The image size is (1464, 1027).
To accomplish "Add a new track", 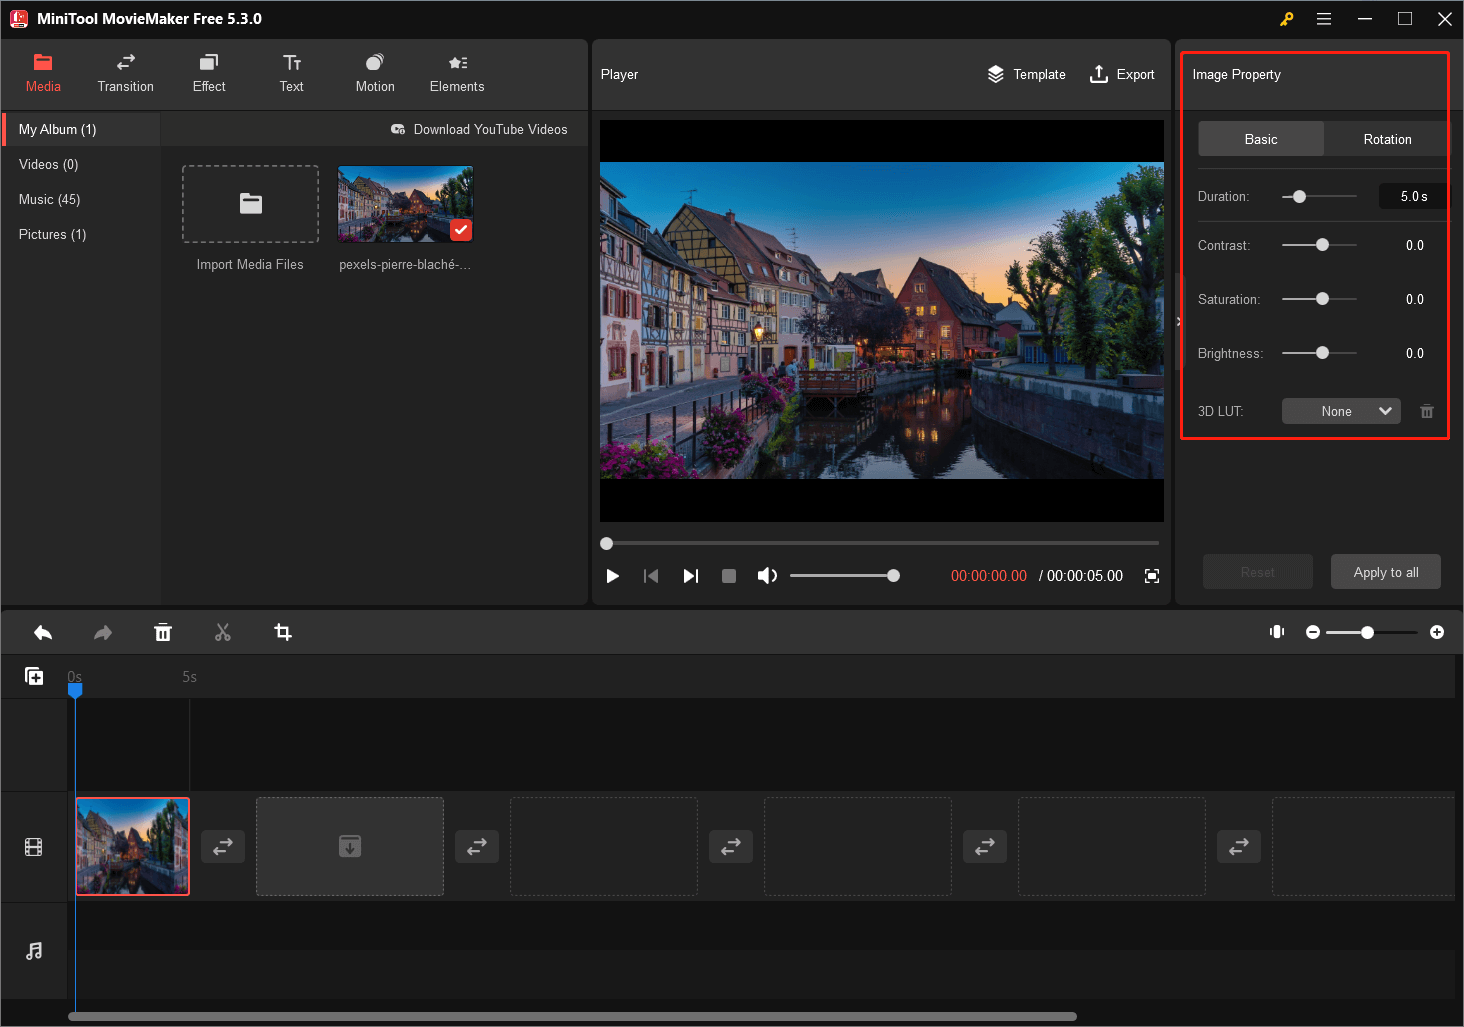I will (x=34, y=676).
